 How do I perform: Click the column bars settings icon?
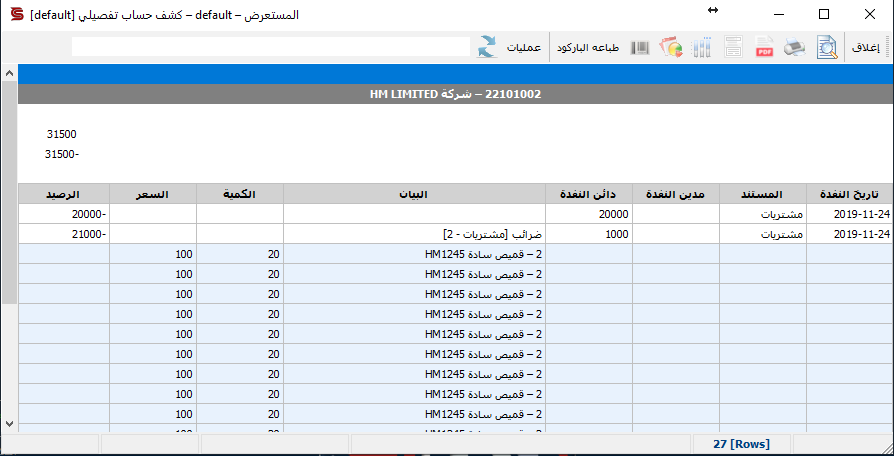[702, 47]
